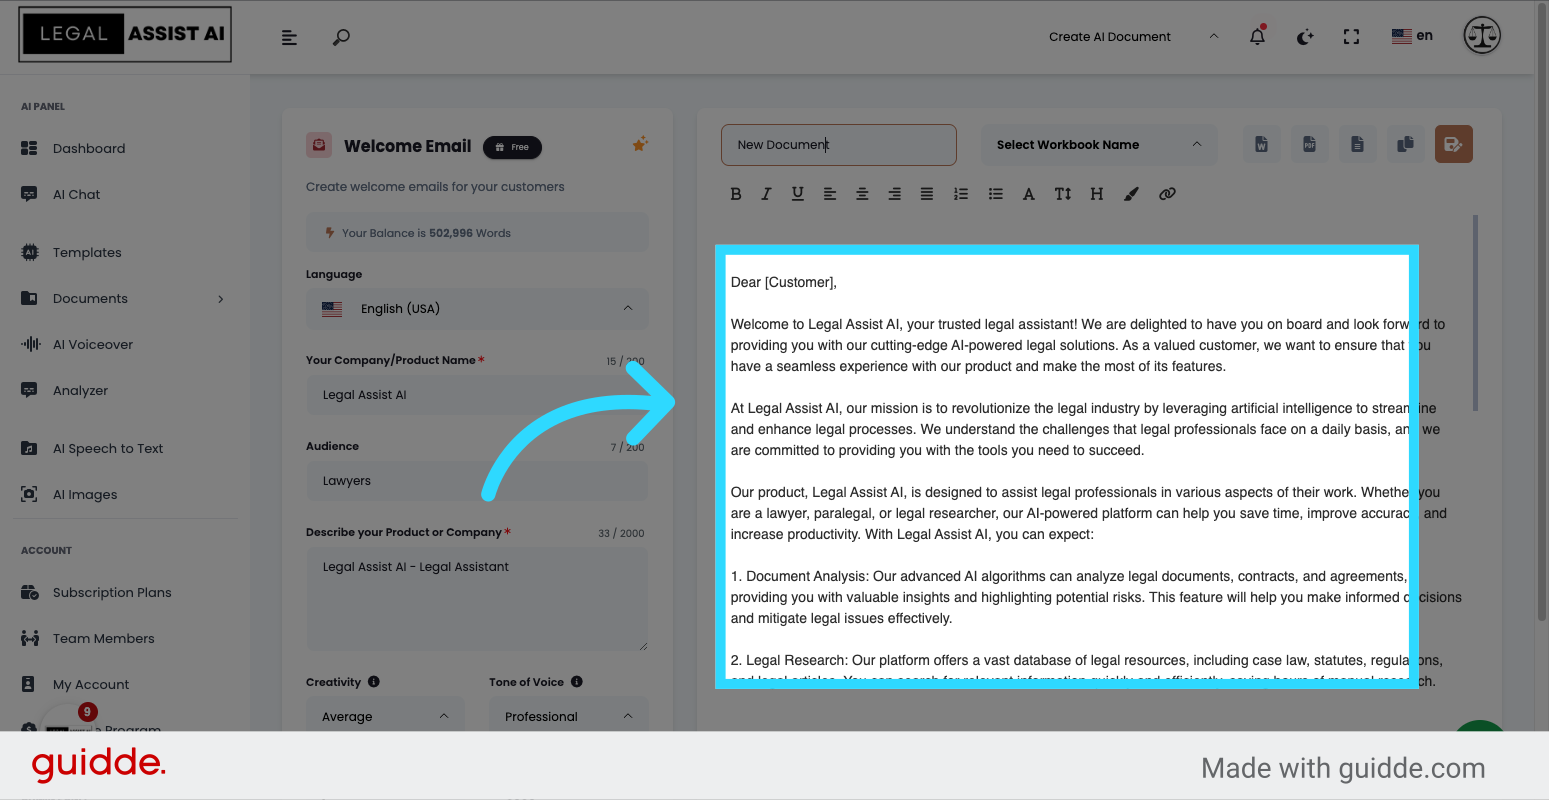1549x800 pixels.
Task: Export document as Word file
Action: point(1262,144)
